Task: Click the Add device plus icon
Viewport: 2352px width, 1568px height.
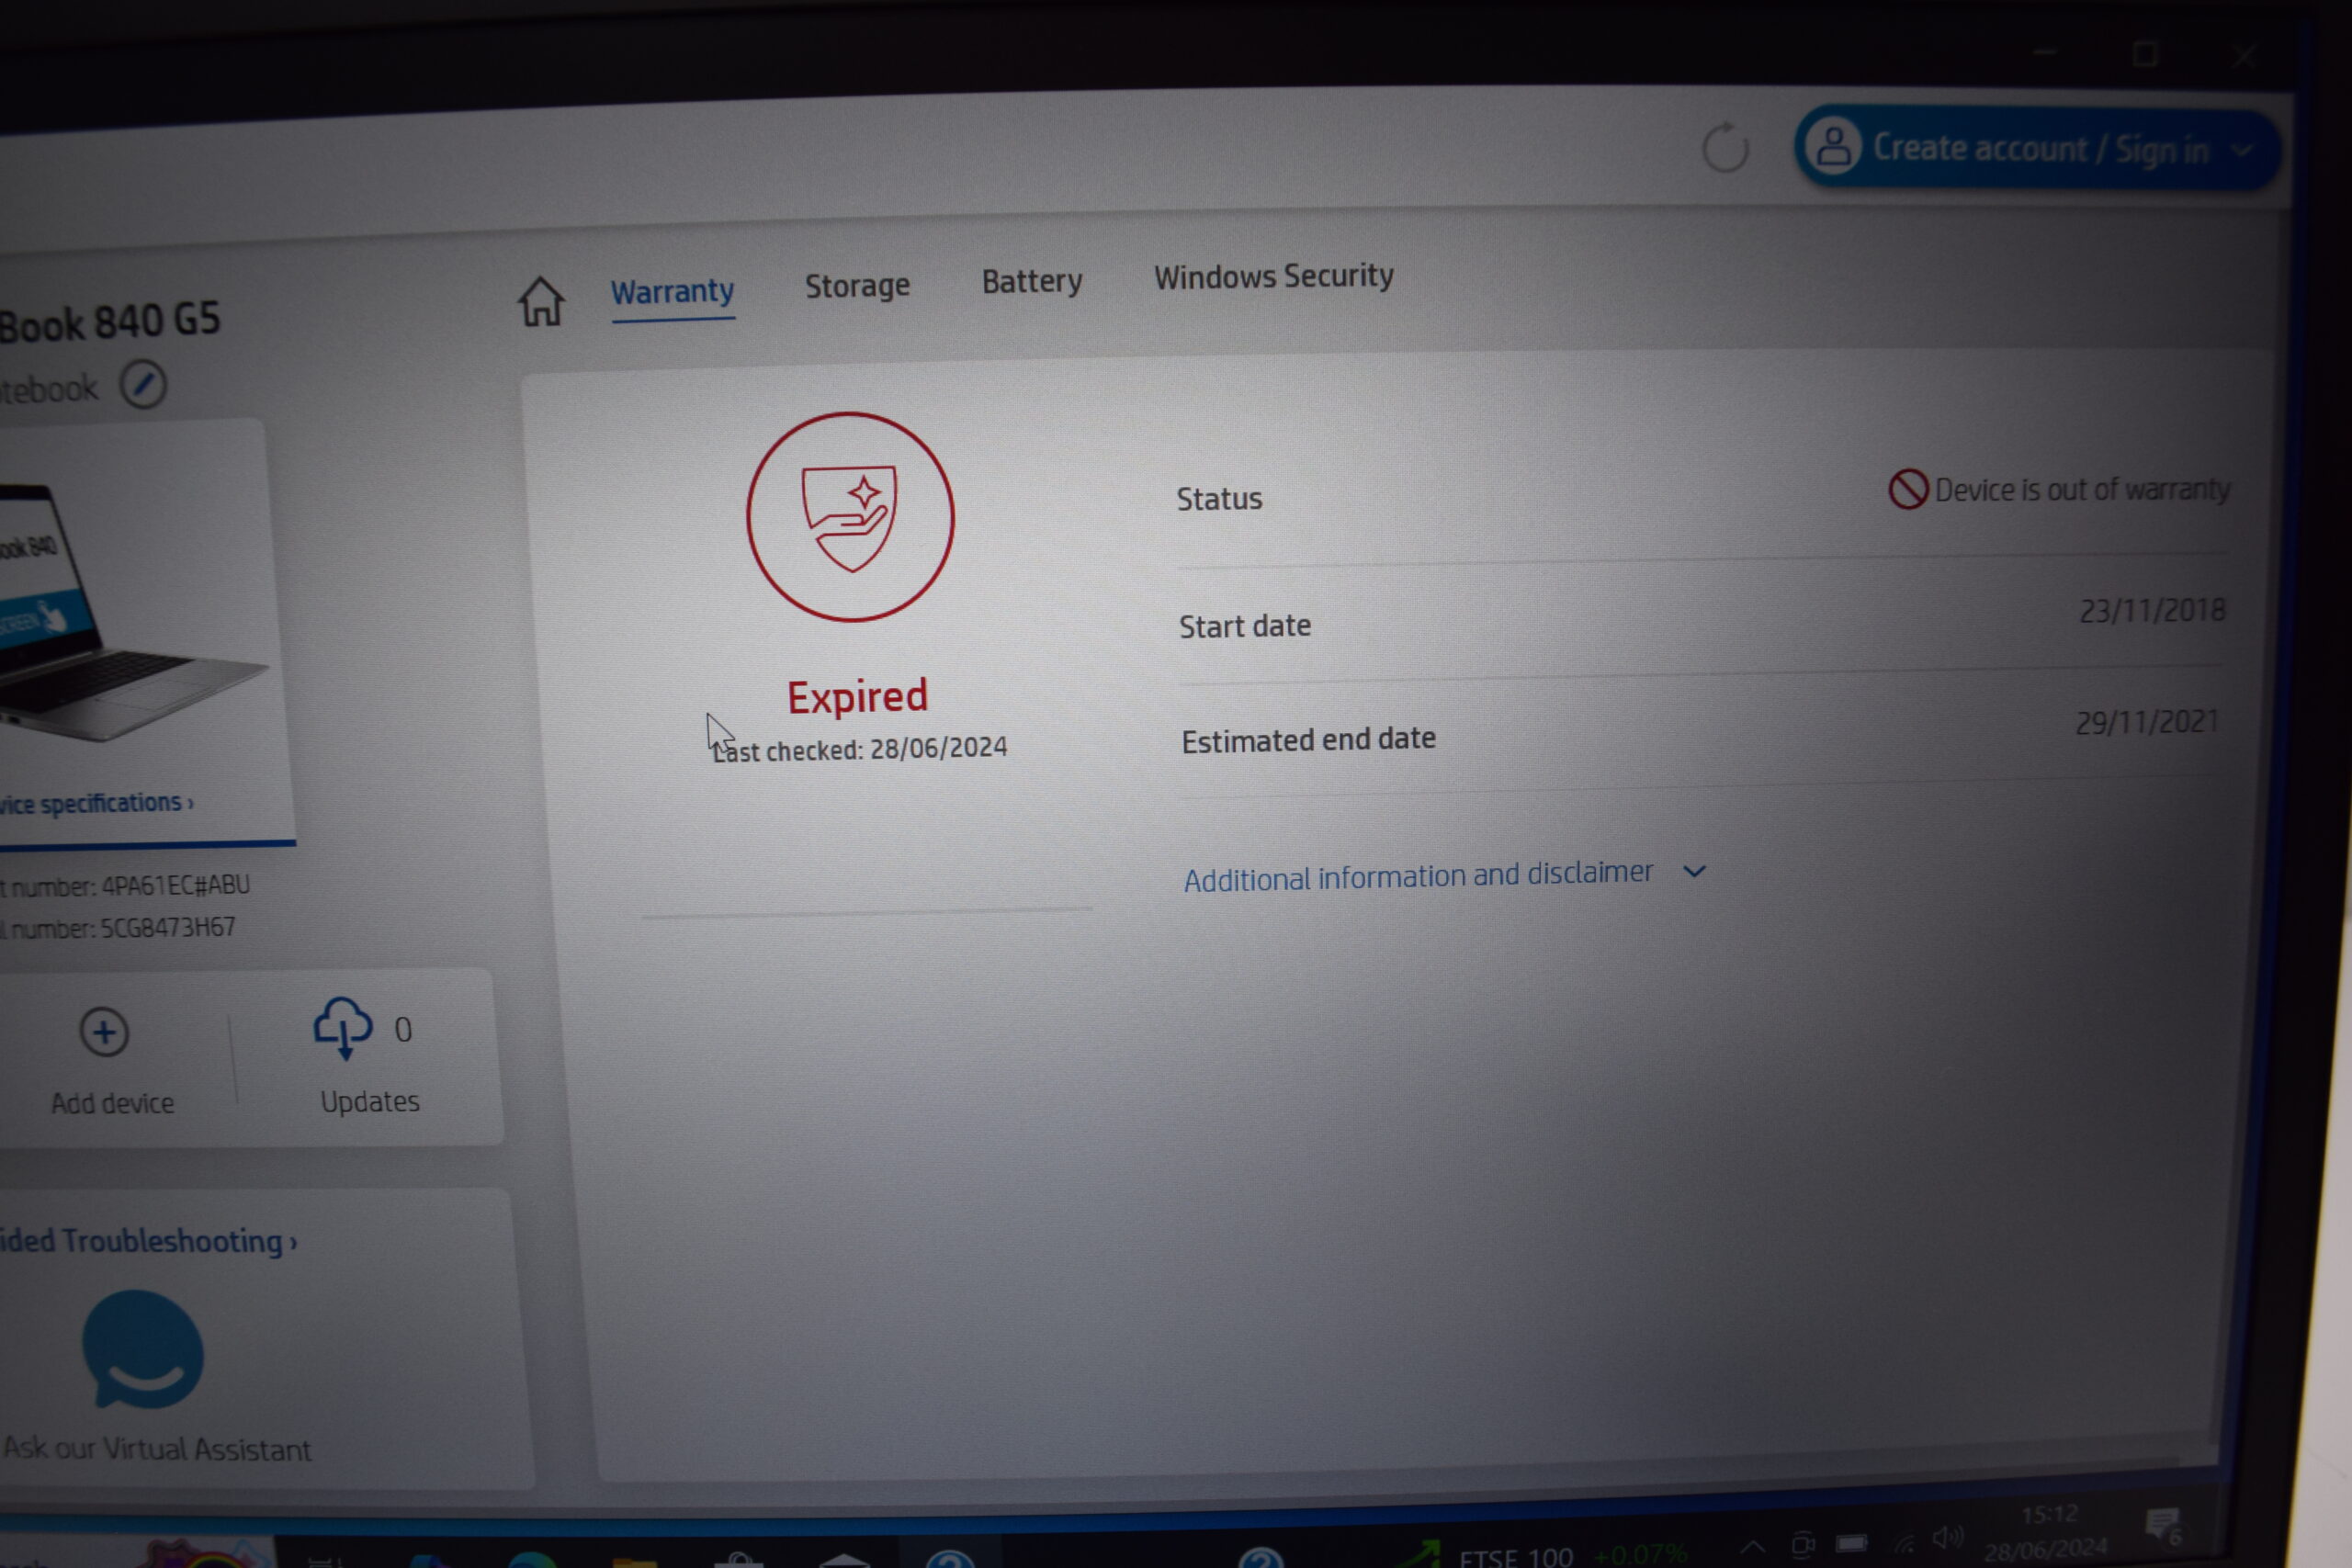Action: [104, 1032]
